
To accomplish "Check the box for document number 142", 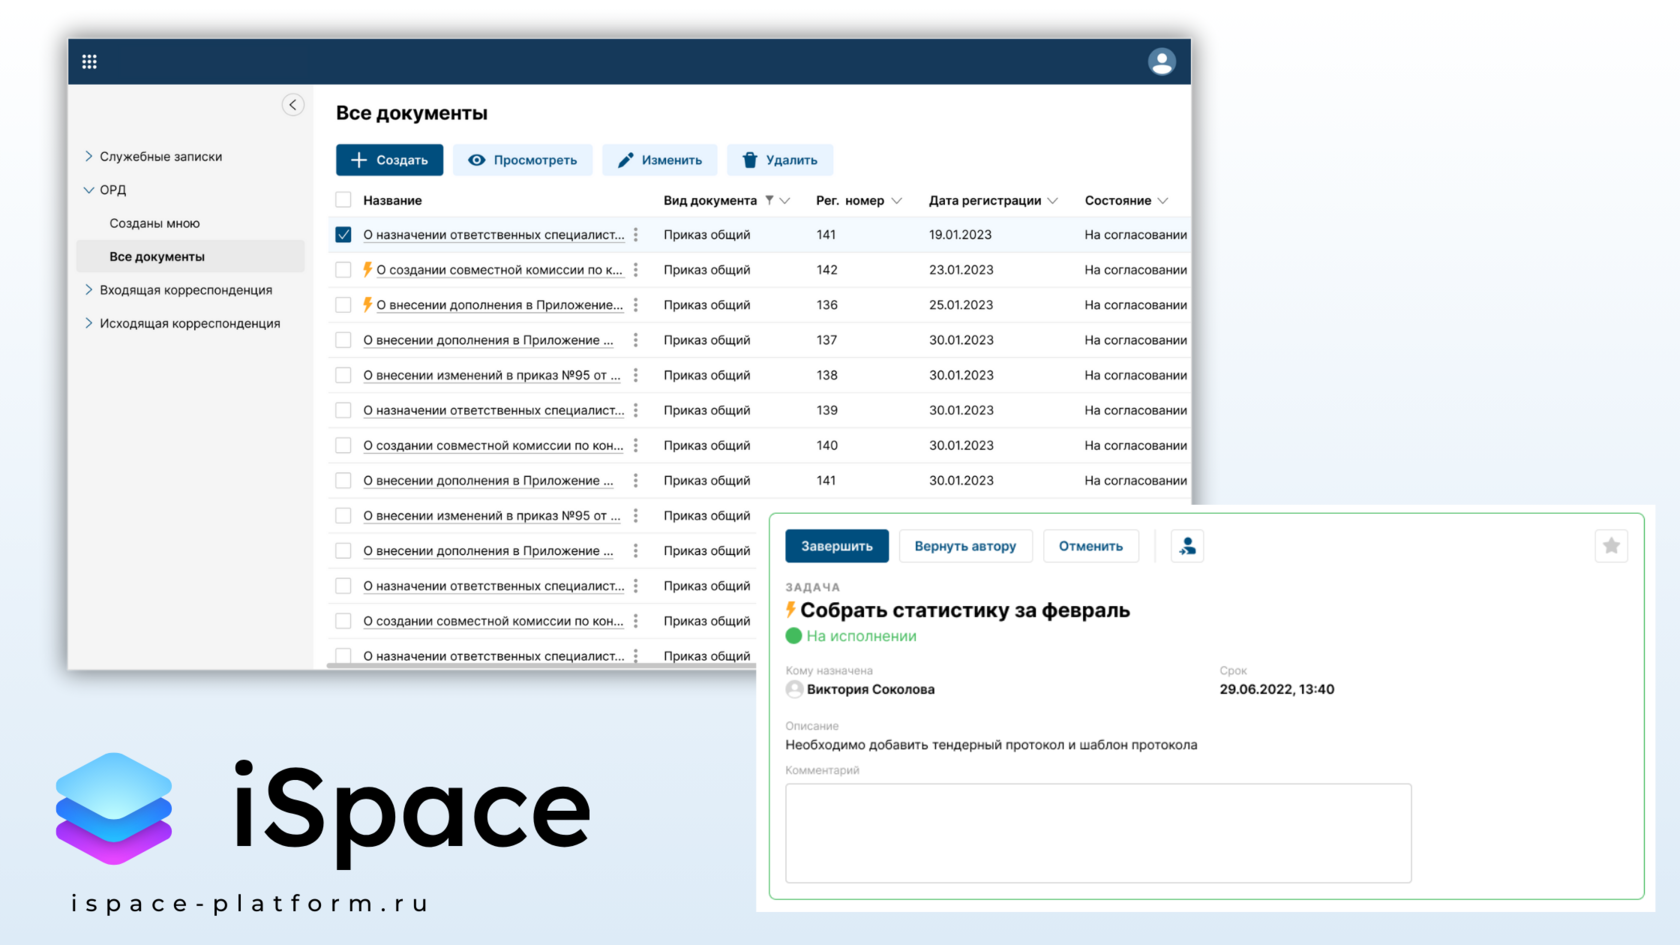I will point(343,270).
